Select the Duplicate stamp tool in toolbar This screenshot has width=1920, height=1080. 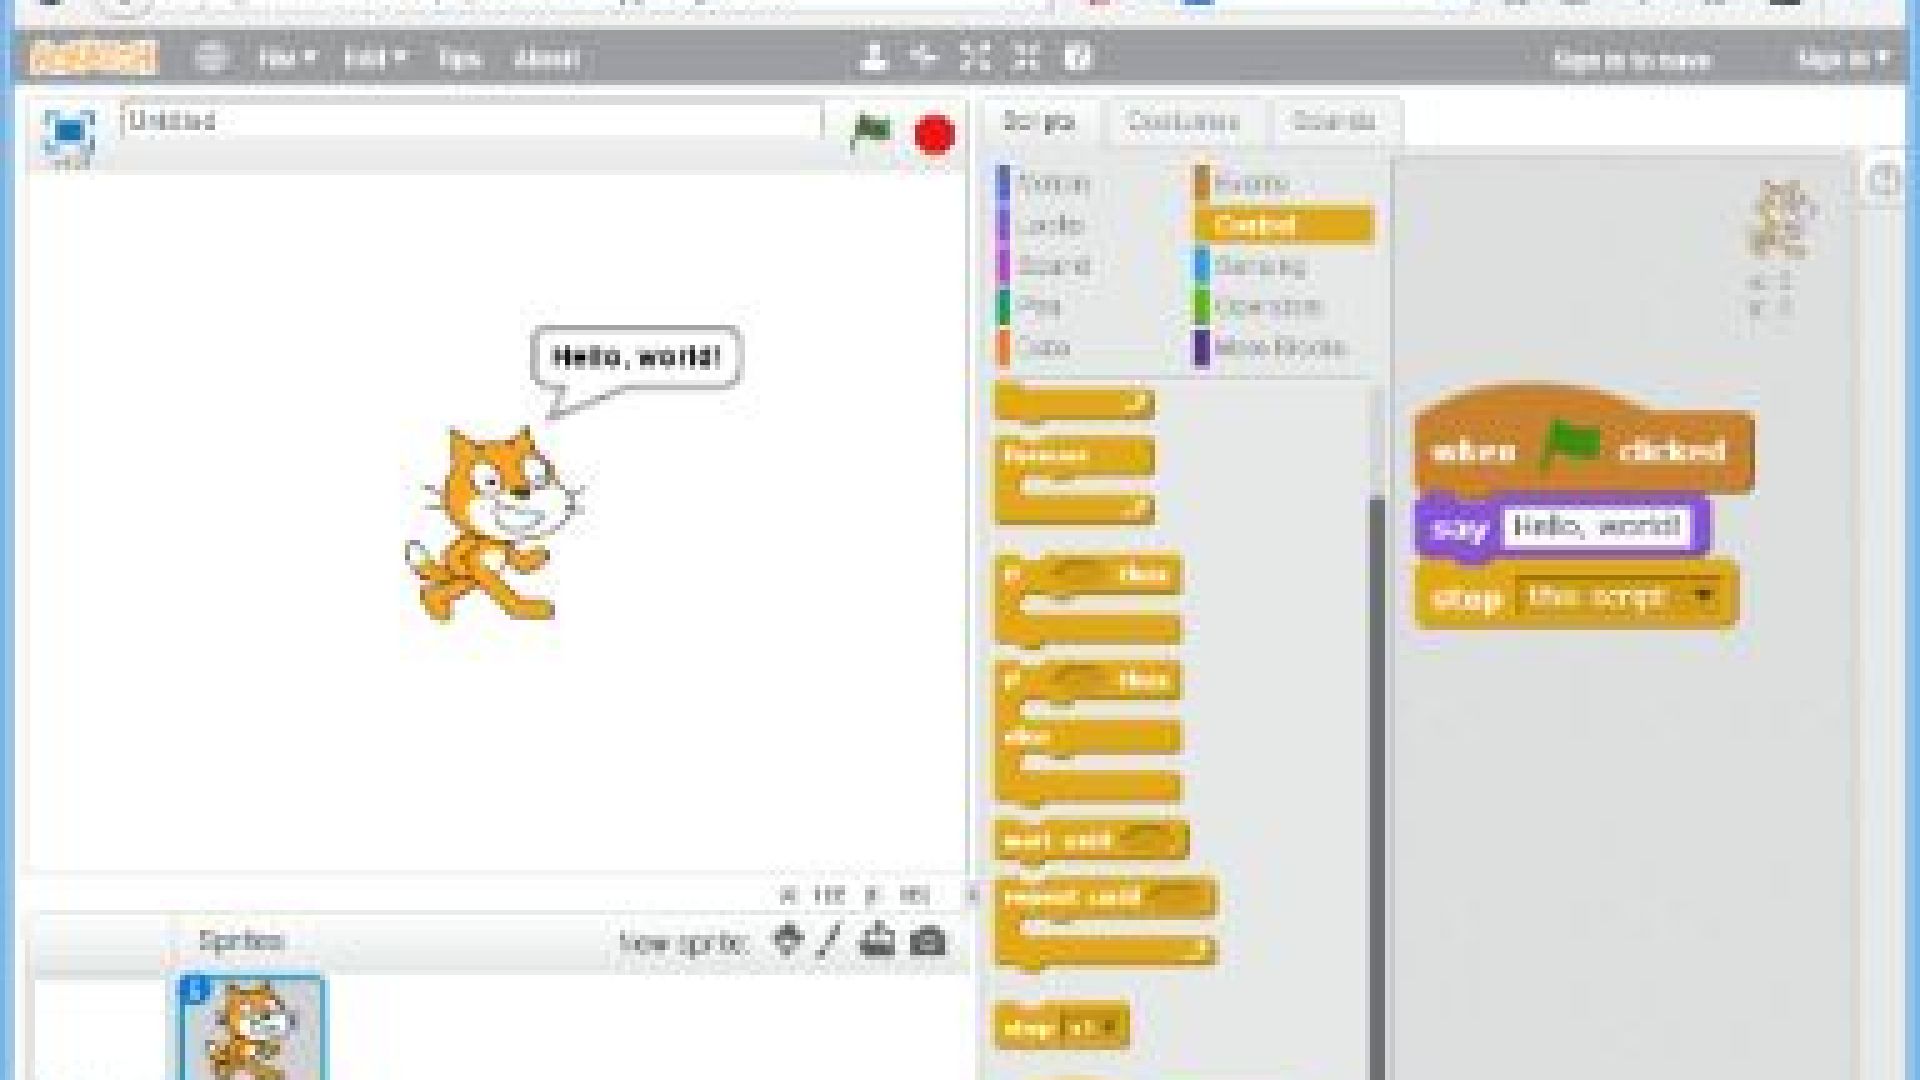click(873, 58)
